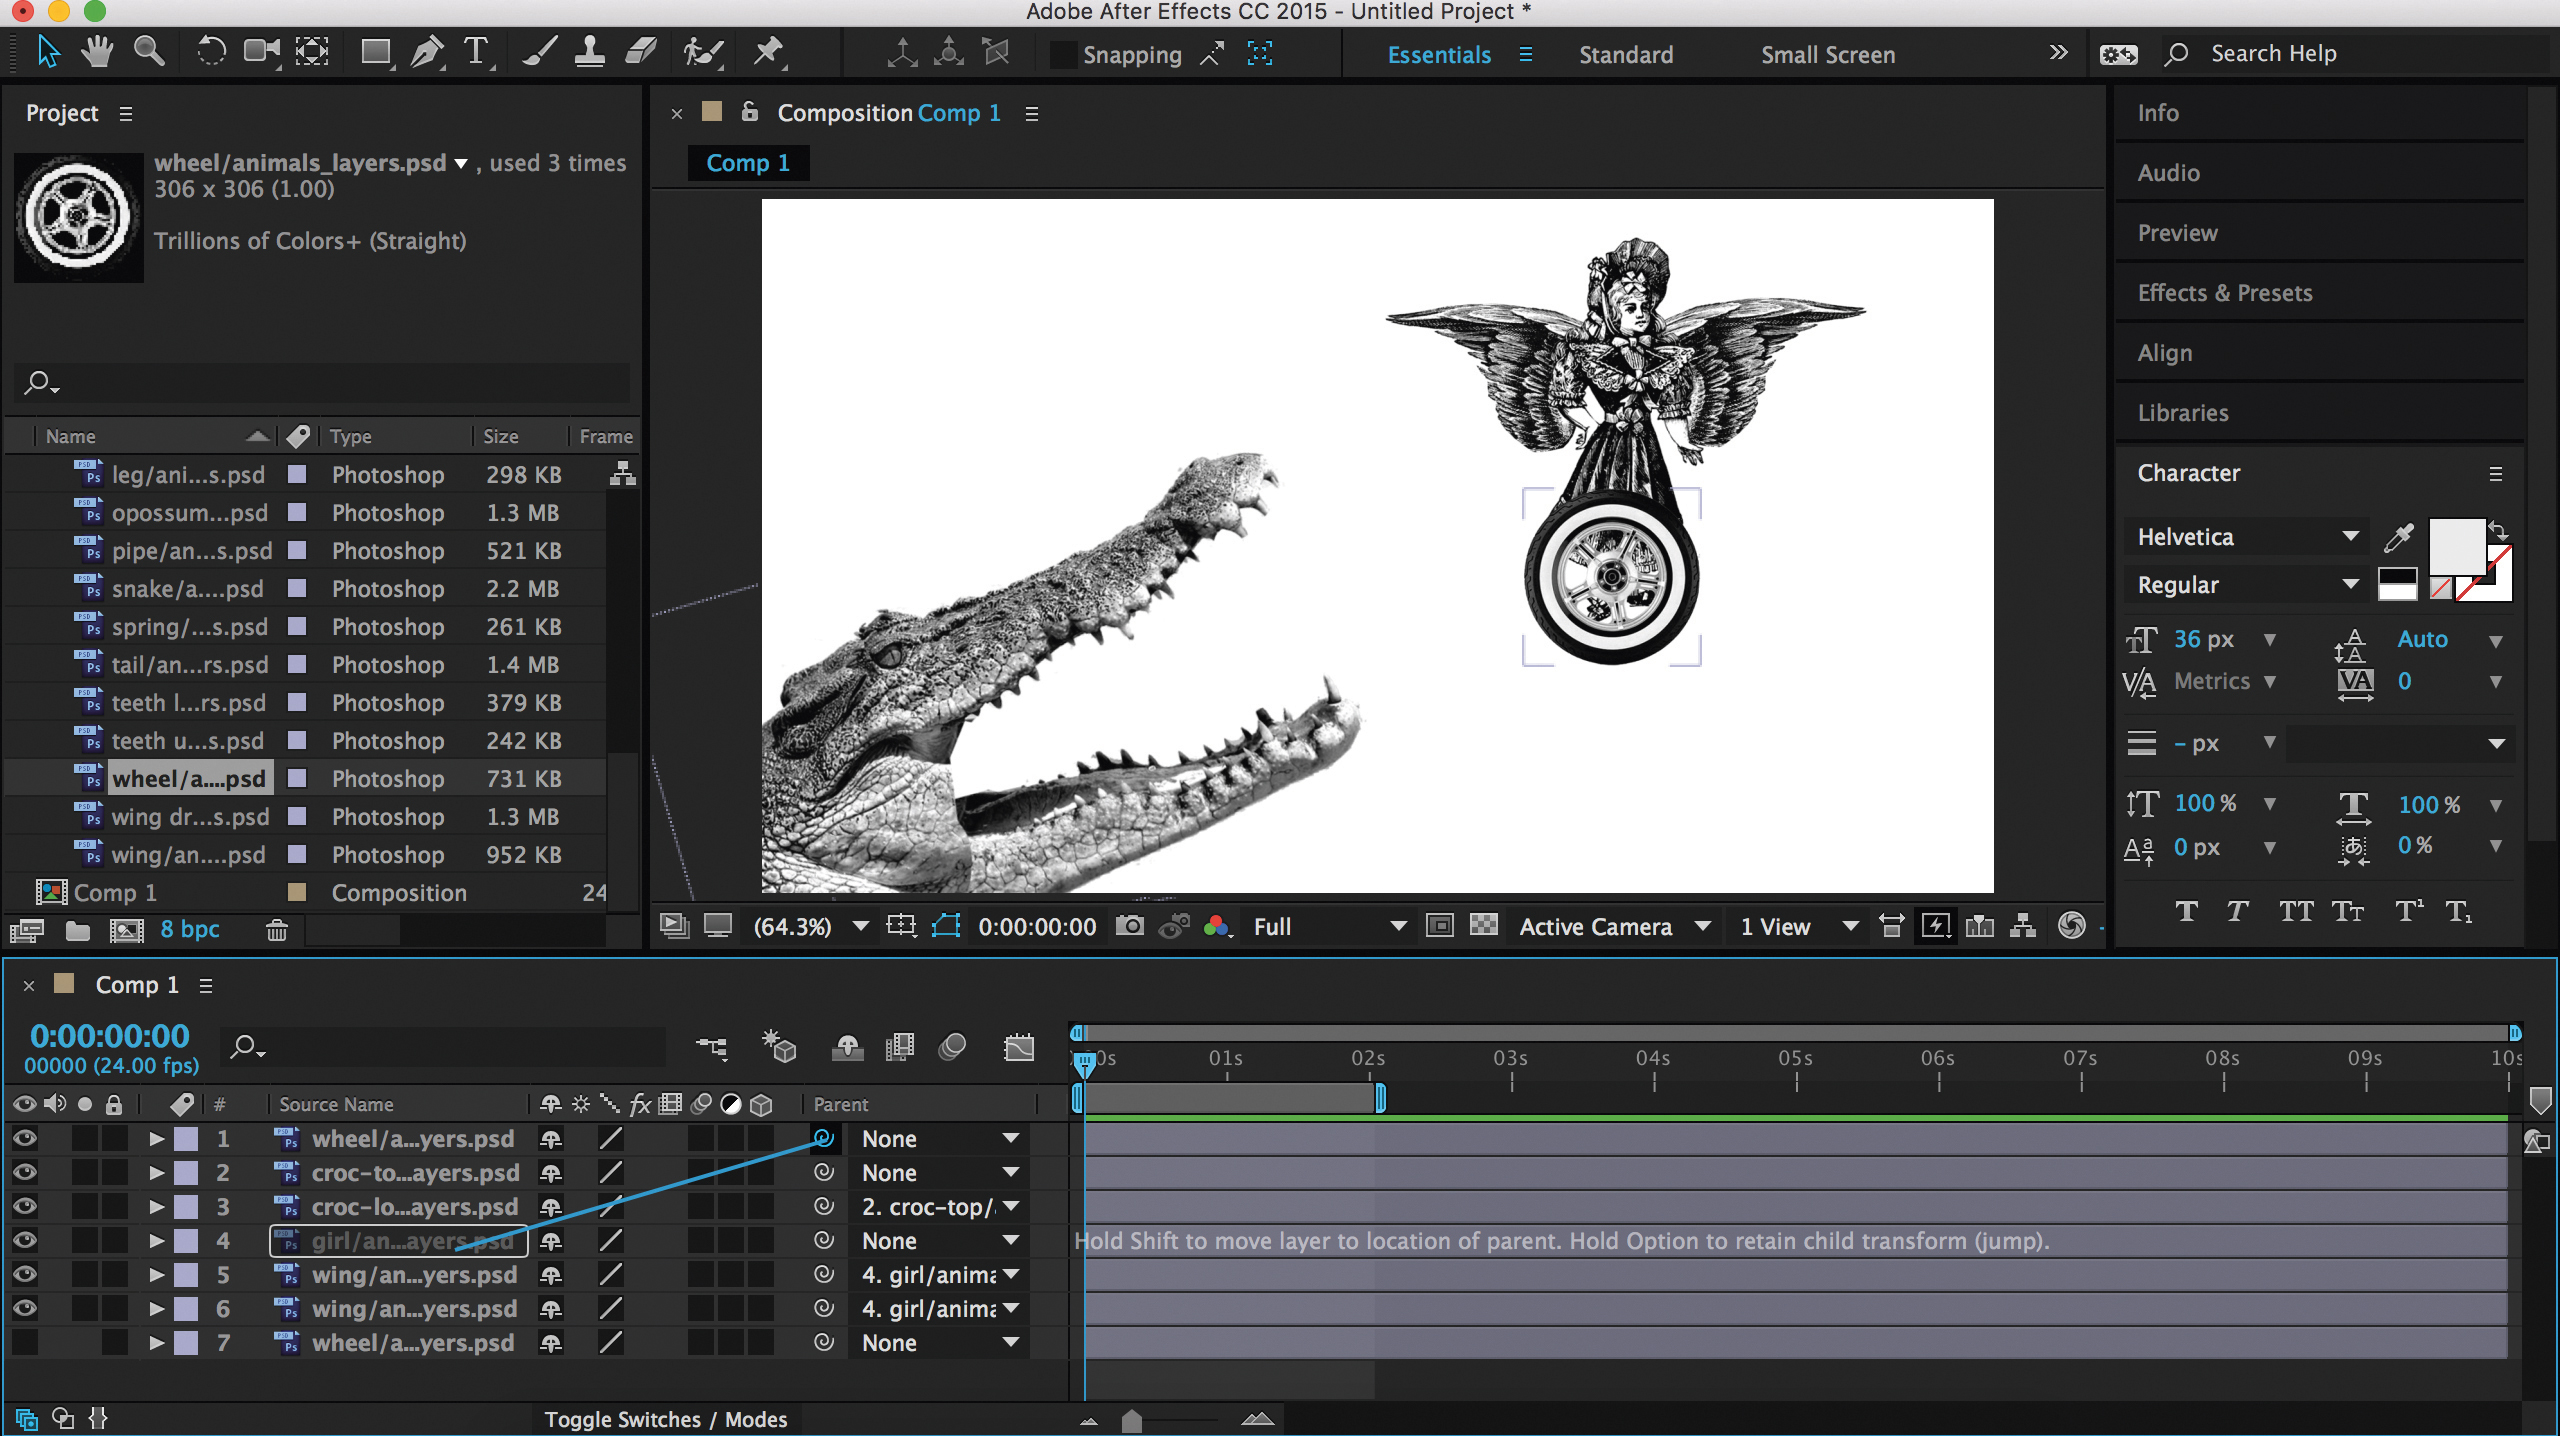The height and width of the screenshot is (1436, 2560).
Task: Hide the croc-top layer with eye icon
Action: click(x=25, y=1172)
